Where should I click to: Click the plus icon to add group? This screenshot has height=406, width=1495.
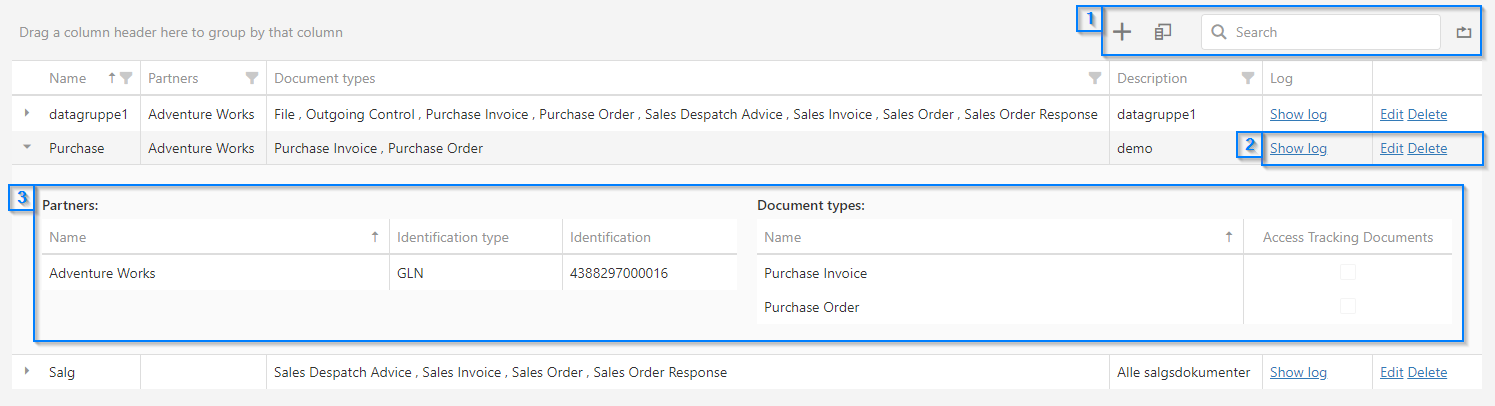[x=1122, y=32]
